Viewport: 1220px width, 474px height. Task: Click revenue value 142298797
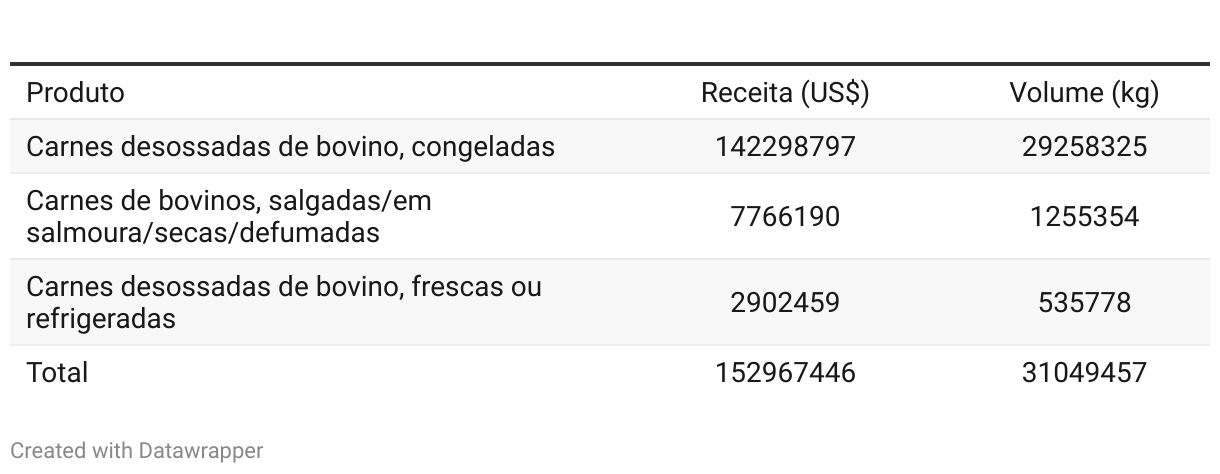tap(785, 147)
